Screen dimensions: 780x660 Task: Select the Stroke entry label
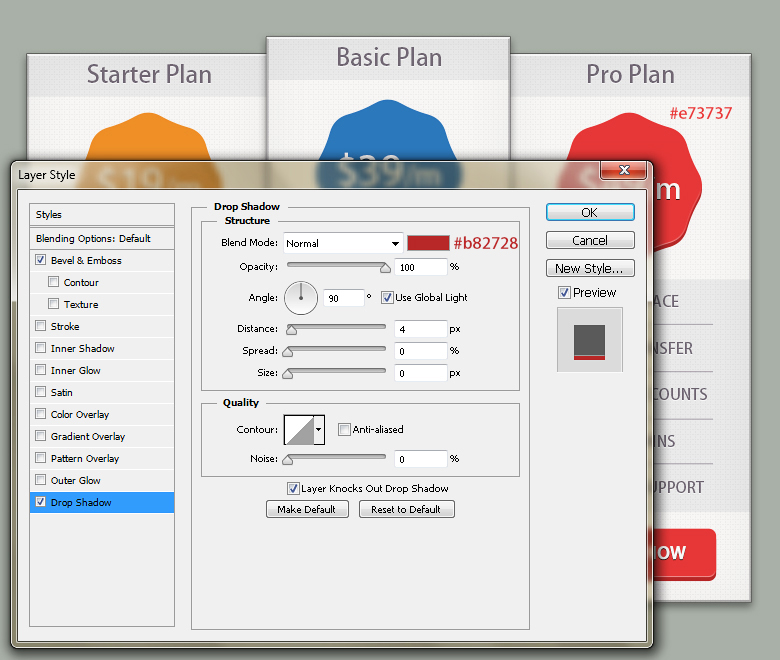(65, 326)
